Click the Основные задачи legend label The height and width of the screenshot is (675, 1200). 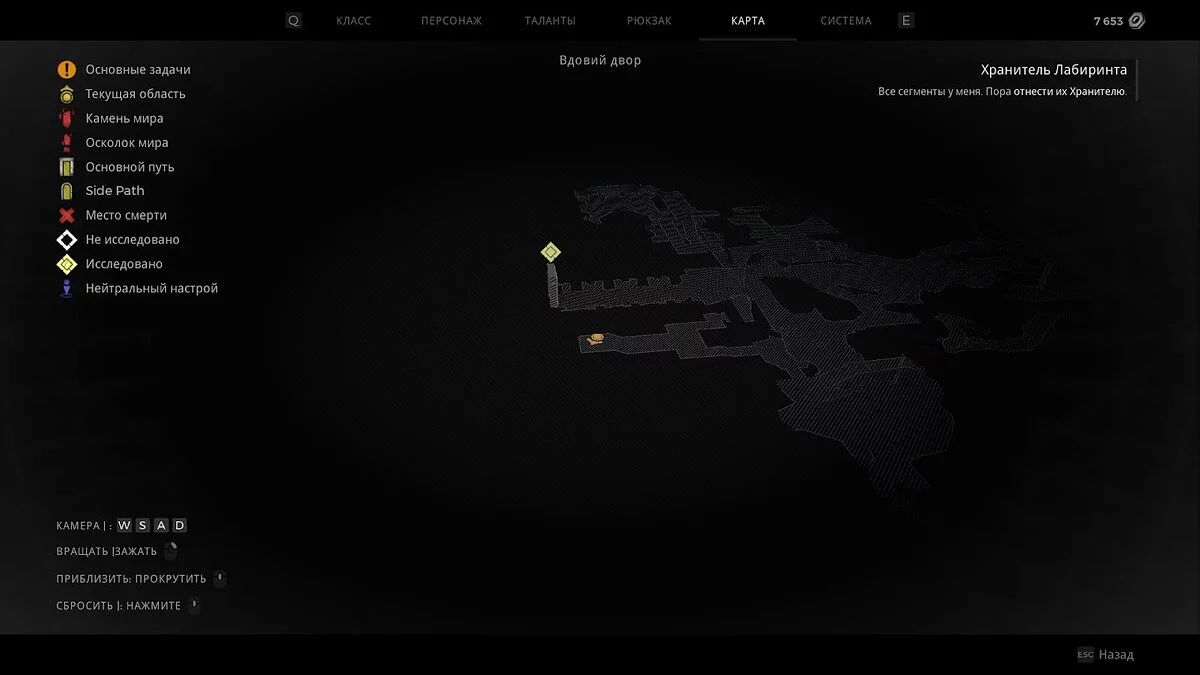[138, 70]
